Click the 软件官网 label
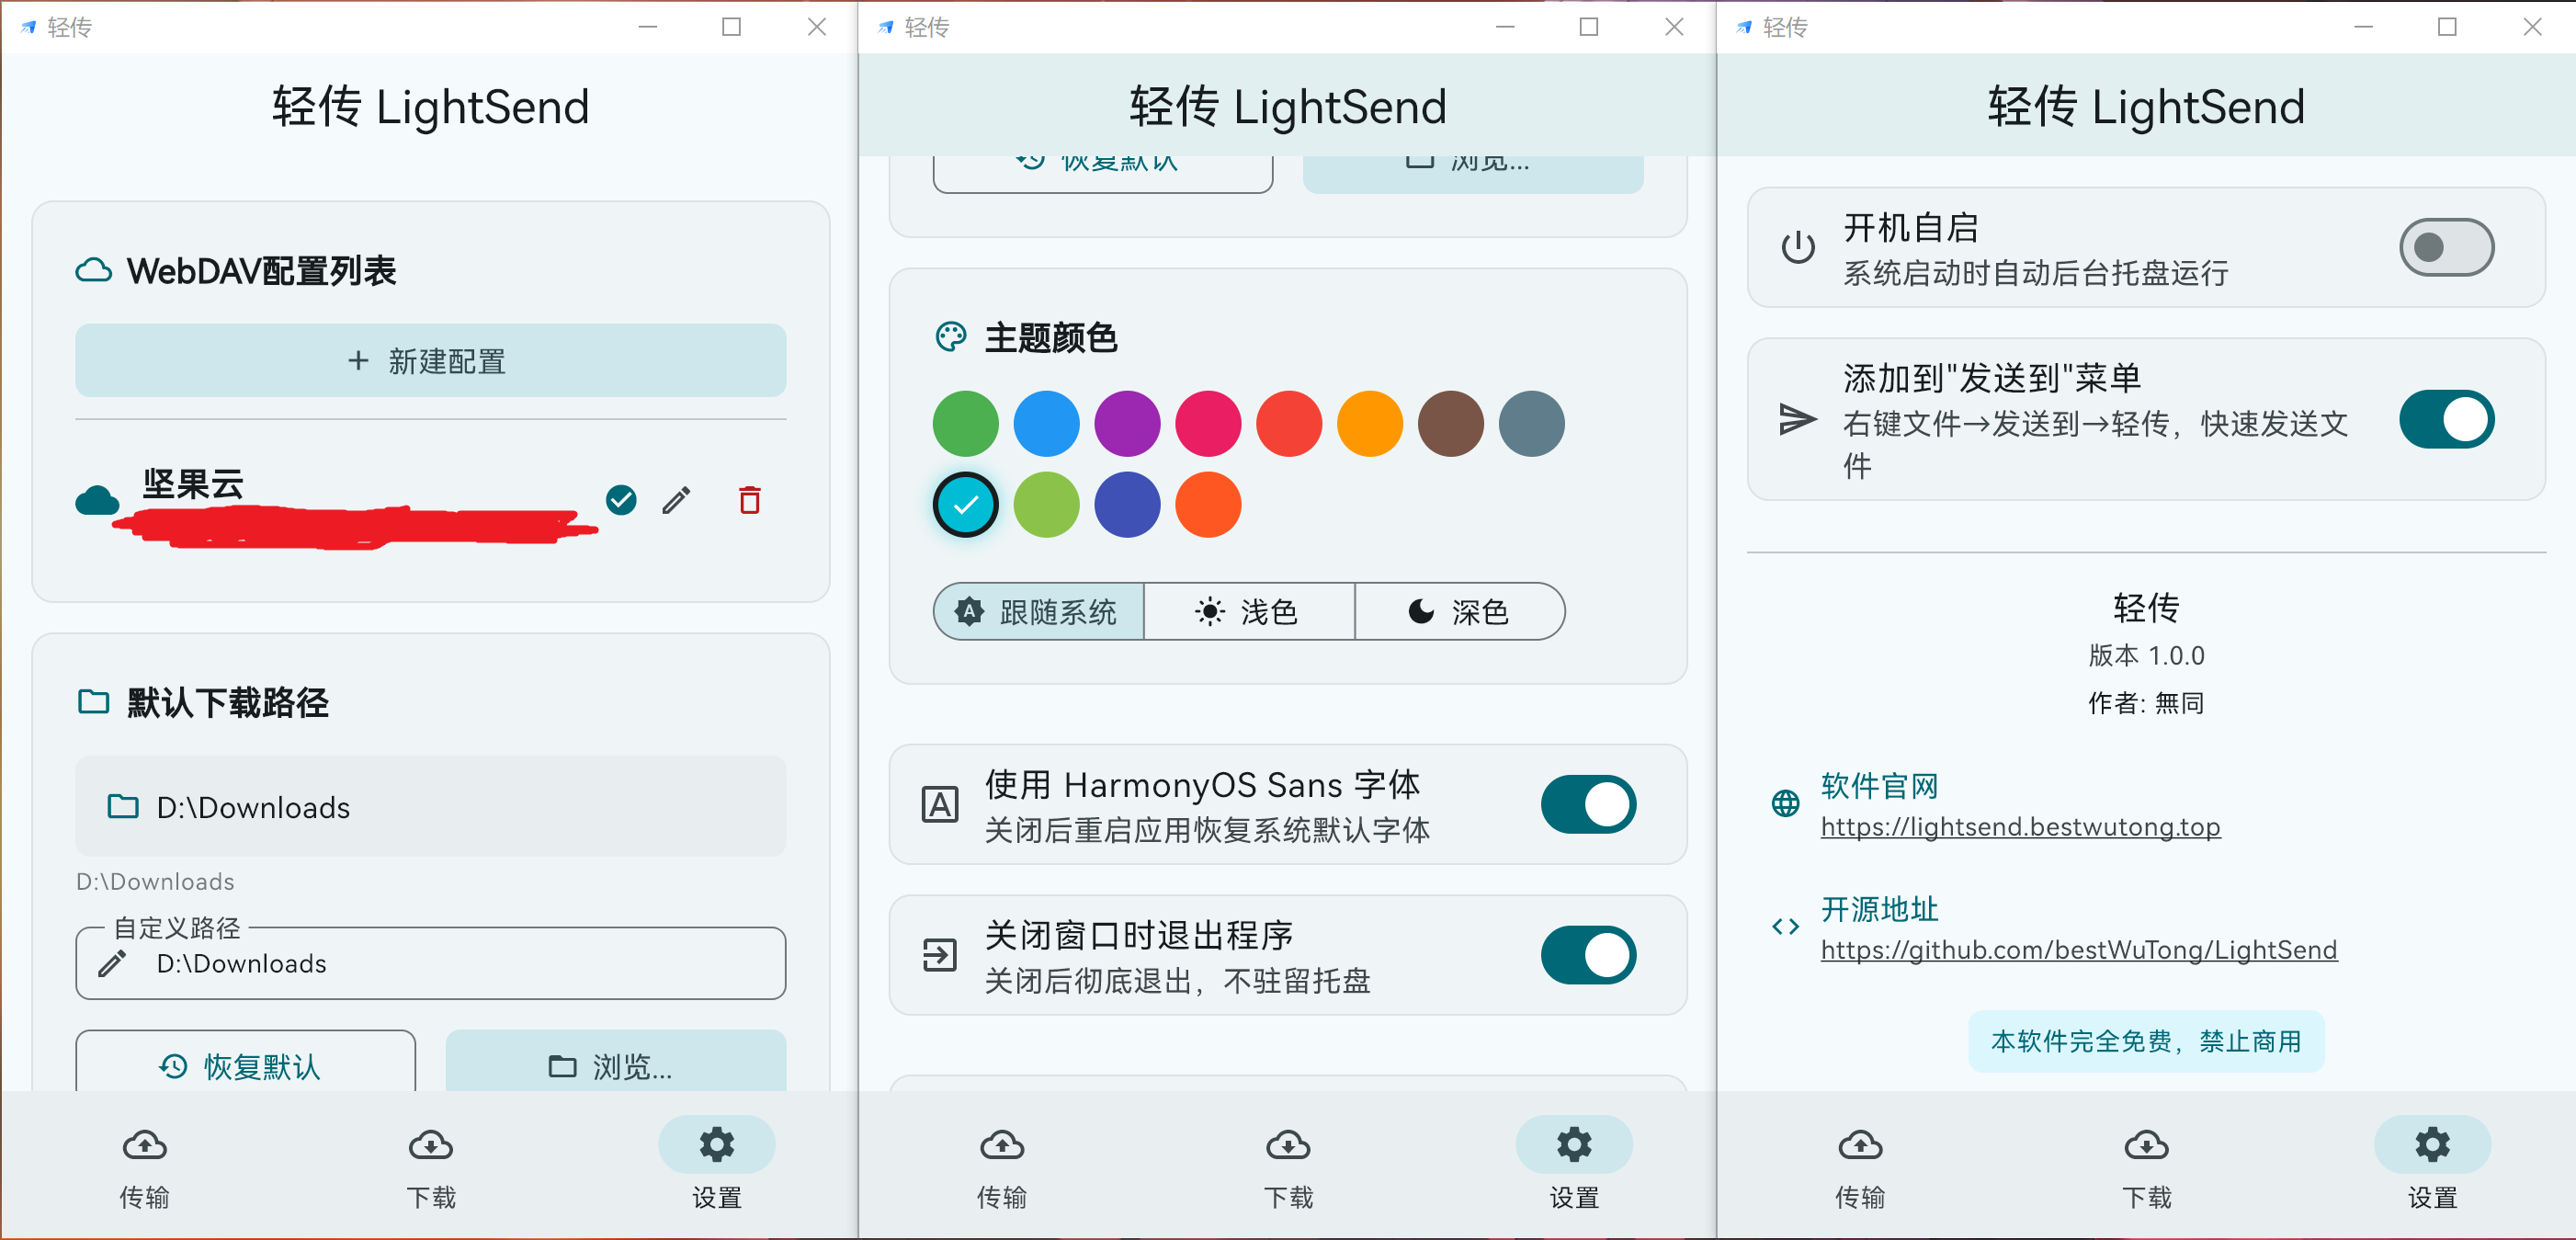Screen dimensions: 2576x1240 pyautogui.click(x=1880, y=786)
